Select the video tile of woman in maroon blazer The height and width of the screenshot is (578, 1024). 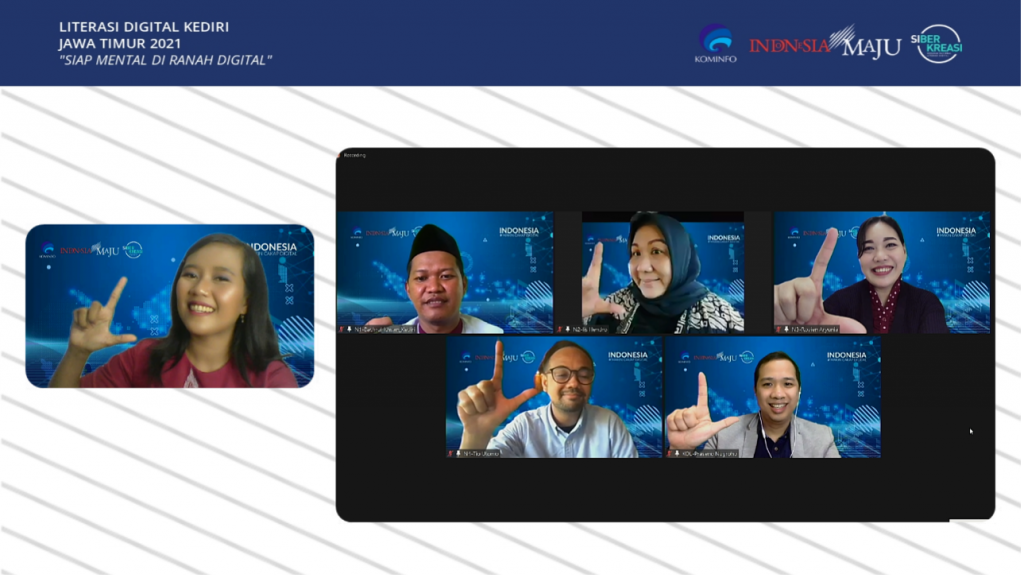pos(881,271)
